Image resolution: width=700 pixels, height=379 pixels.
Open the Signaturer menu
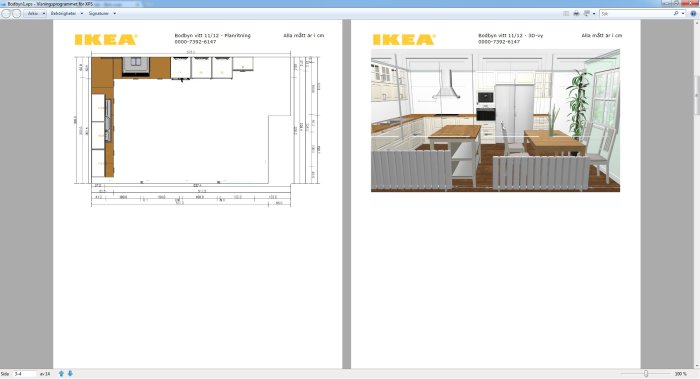[98, 13]
